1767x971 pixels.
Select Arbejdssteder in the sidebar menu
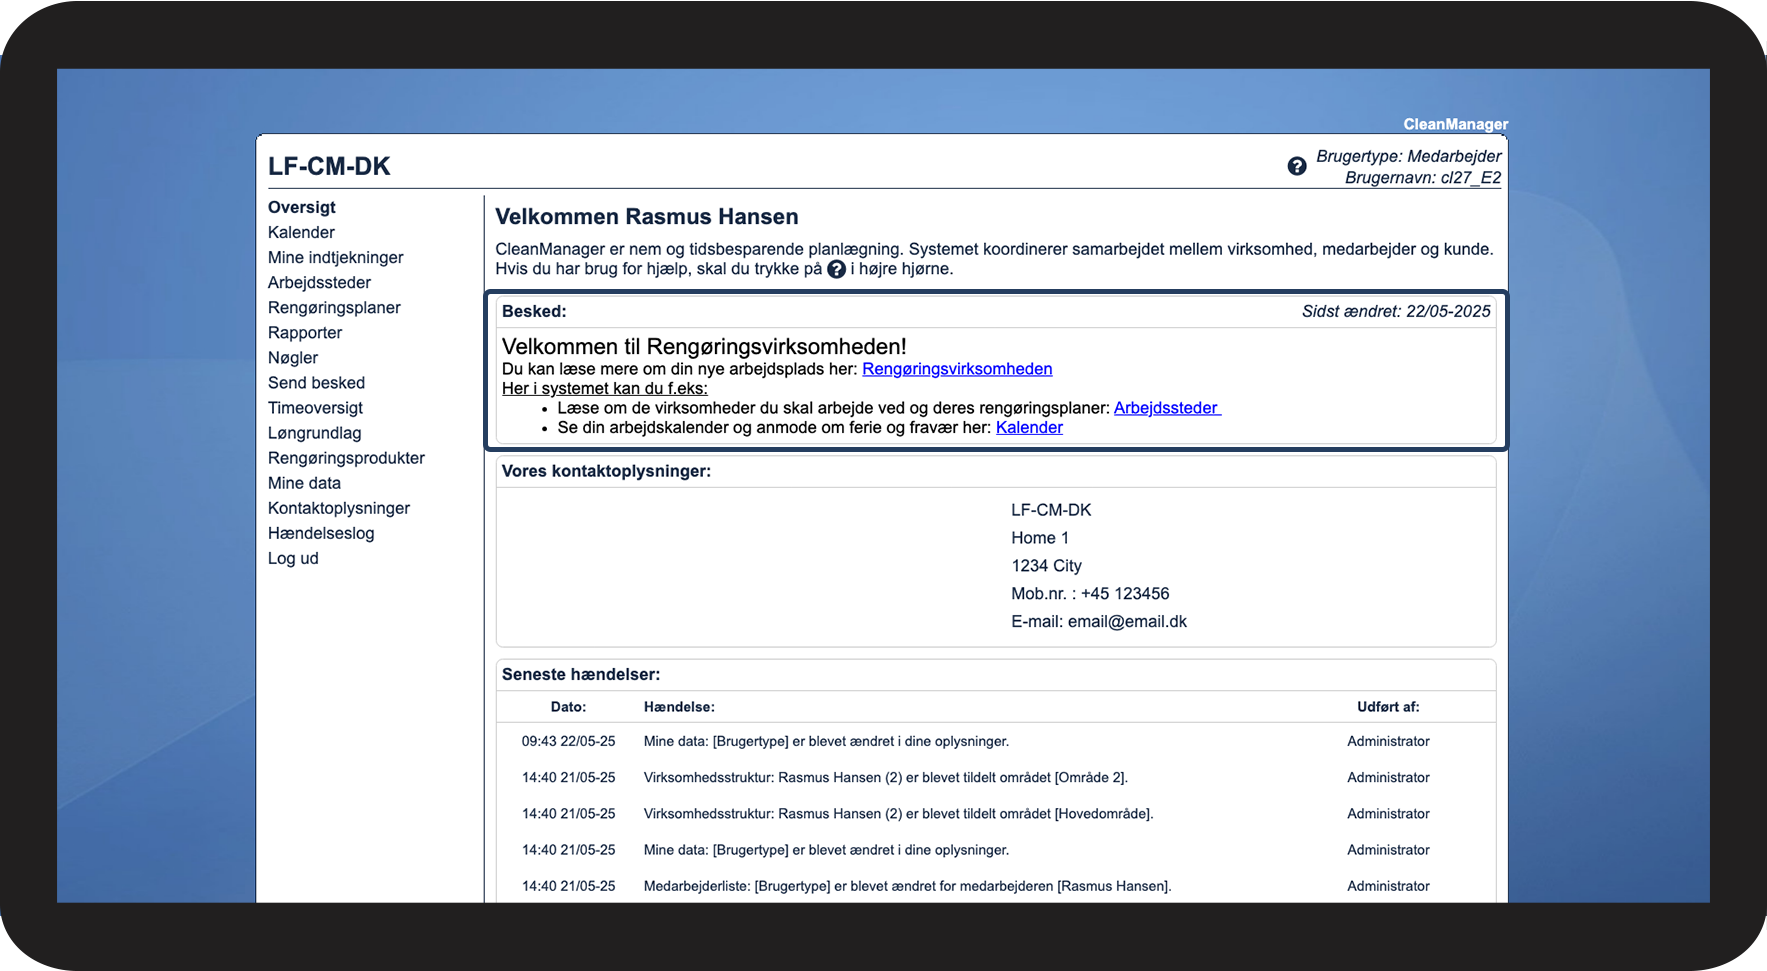tap(319, 282)
